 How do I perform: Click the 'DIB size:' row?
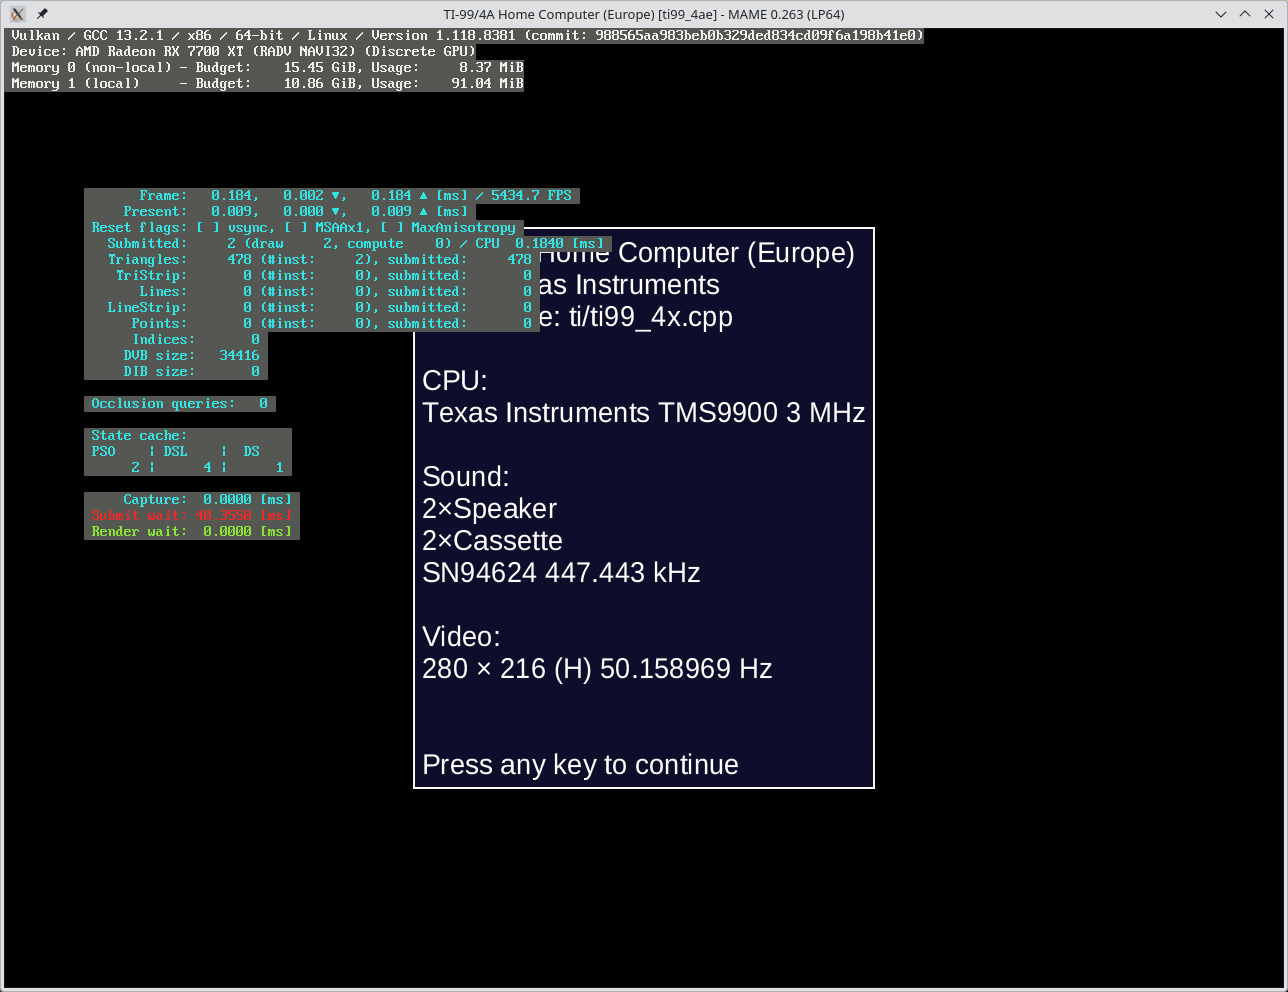176,372
